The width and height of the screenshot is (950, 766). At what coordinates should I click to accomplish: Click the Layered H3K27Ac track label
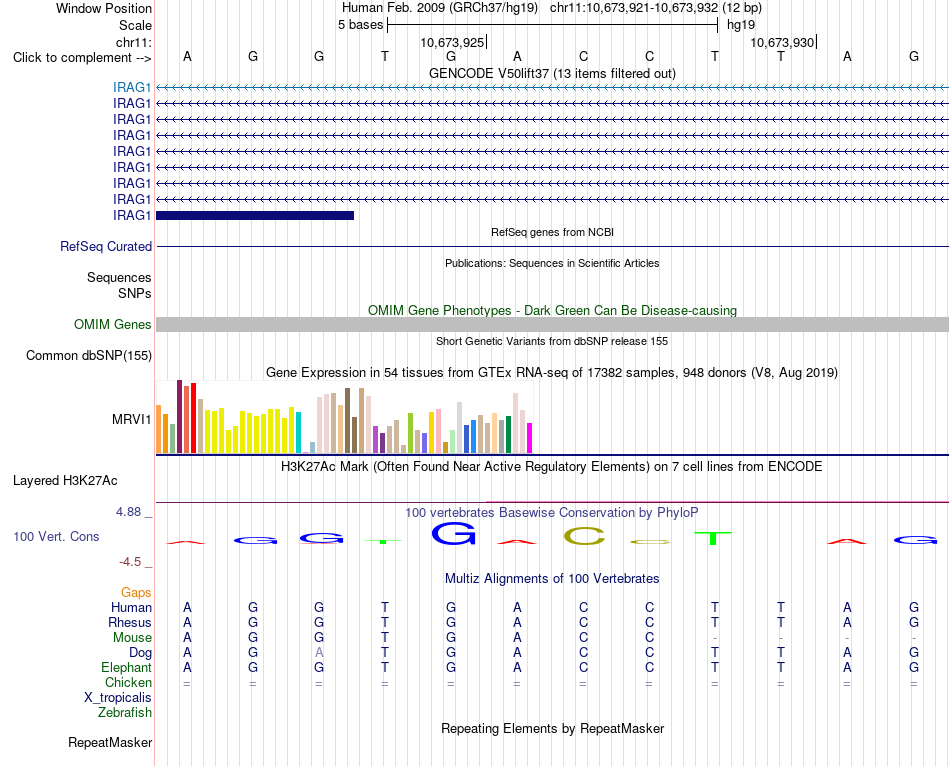coord(65,481)
